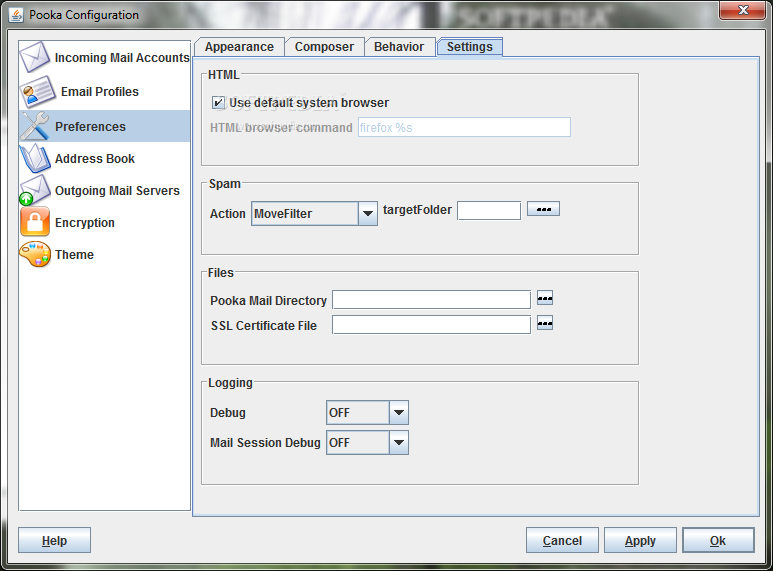Click the Java icon in the title bar
The height and width of the screenshot is (571, 773).
point(16,15)
